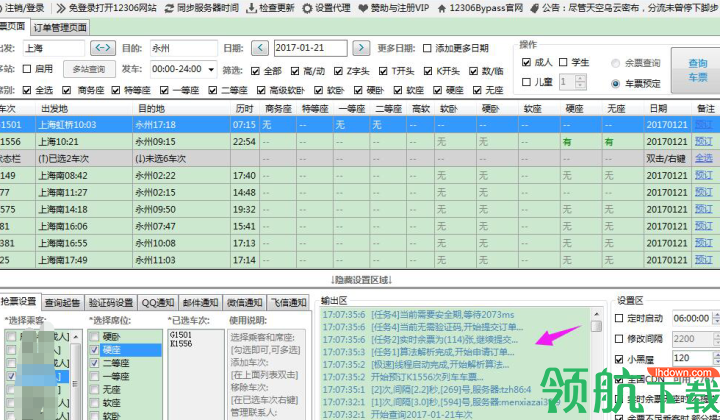This screenshot has width=720, height=420.
Task: Click sync server time icon
Action: click(x=169, y=8)
